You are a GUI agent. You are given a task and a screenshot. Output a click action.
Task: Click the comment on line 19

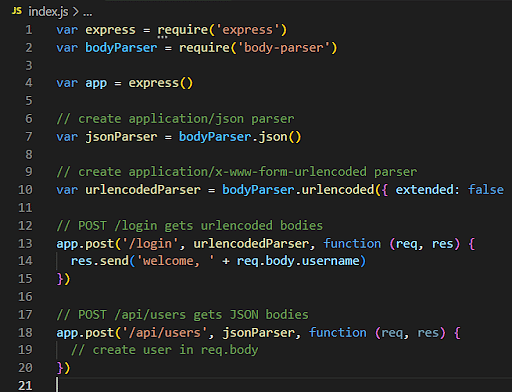(x=165, y=350)
